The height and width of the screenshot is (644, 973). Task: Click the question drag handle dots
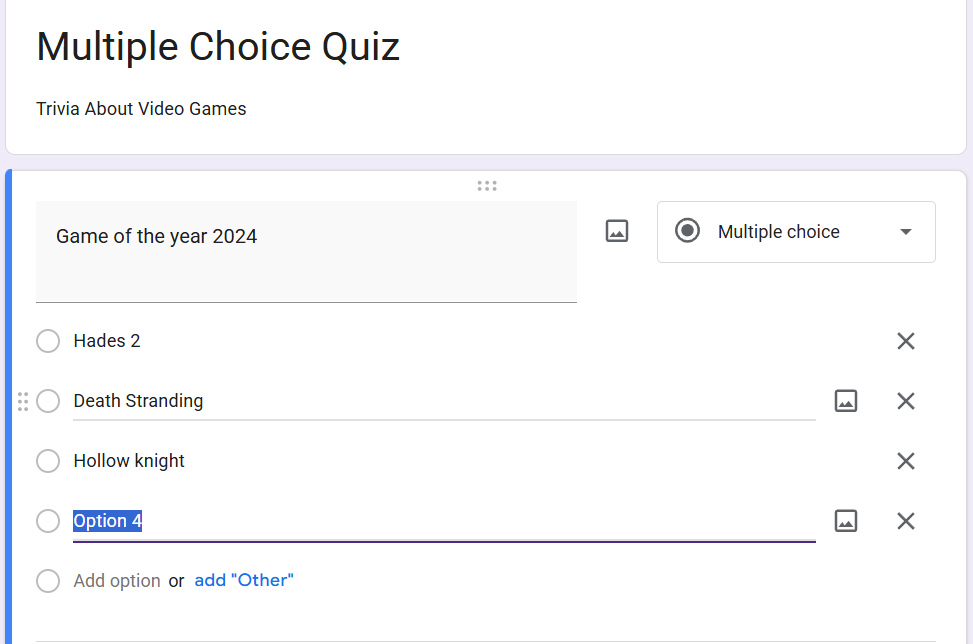click(x=487, y=185)
